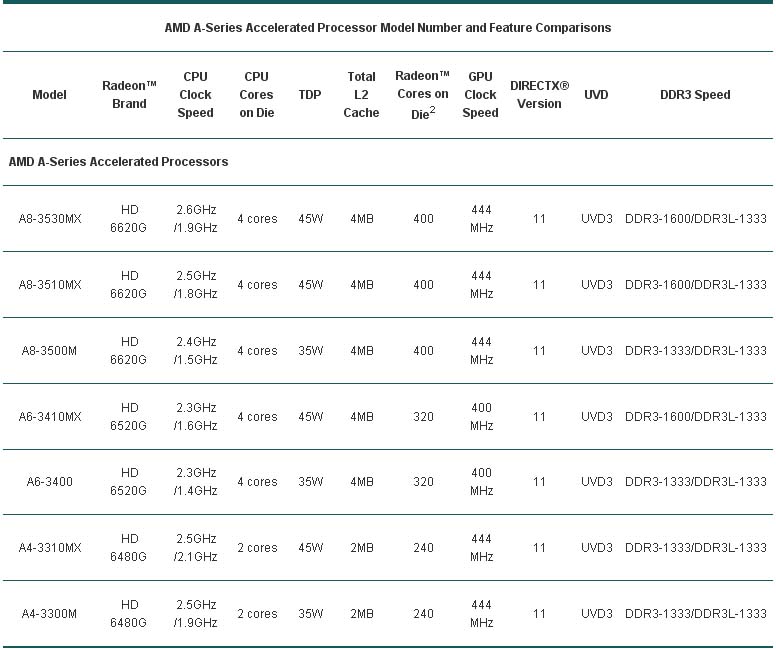The height and width of the screenshot is (649, 776).
Task: Click DDR3-1333/DDR3L-1333 in the A4-3300M row
Action: point(696,613)
